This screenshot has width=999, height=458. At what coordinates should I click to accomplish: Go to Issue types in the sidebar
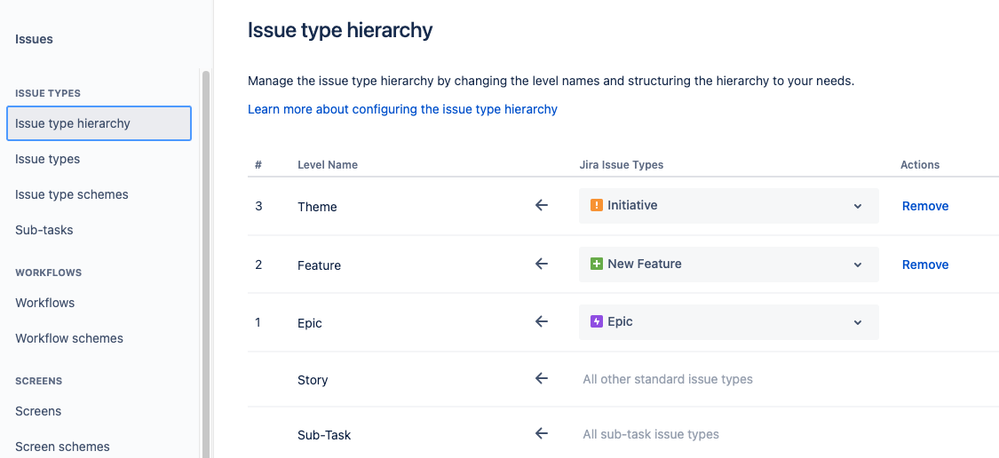(48, 159)
